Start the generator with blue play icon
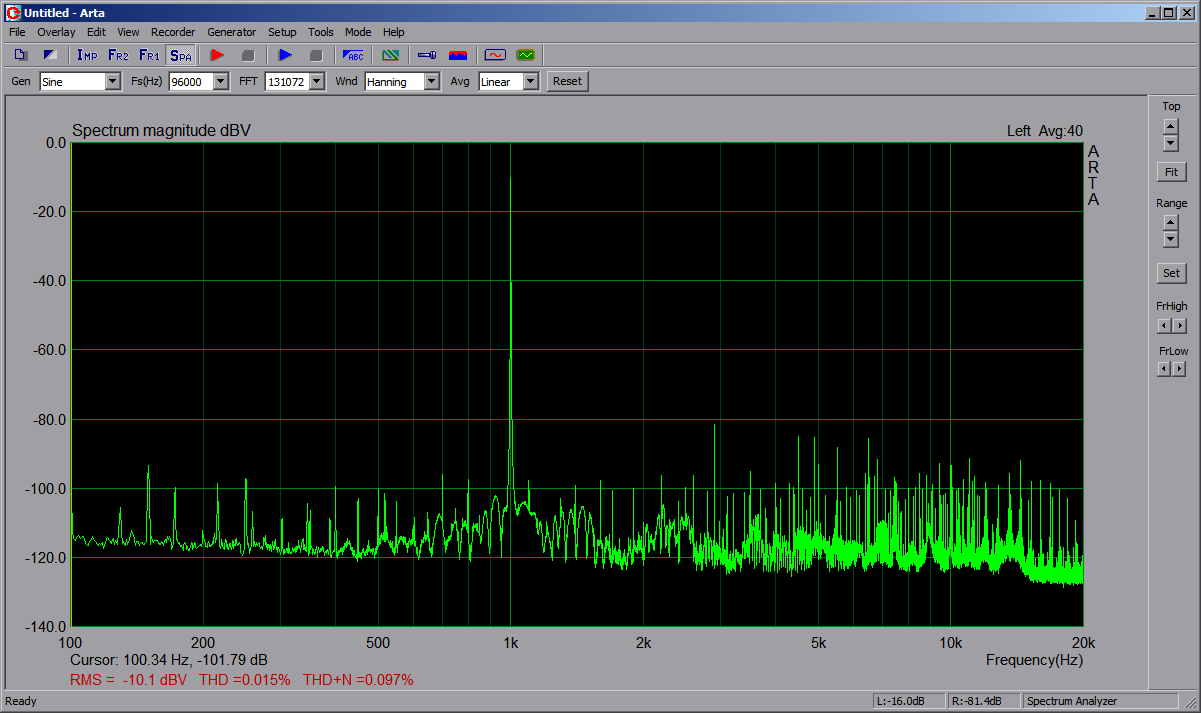The height and width of the screenshot is (713, 1201). click(285, 55)
